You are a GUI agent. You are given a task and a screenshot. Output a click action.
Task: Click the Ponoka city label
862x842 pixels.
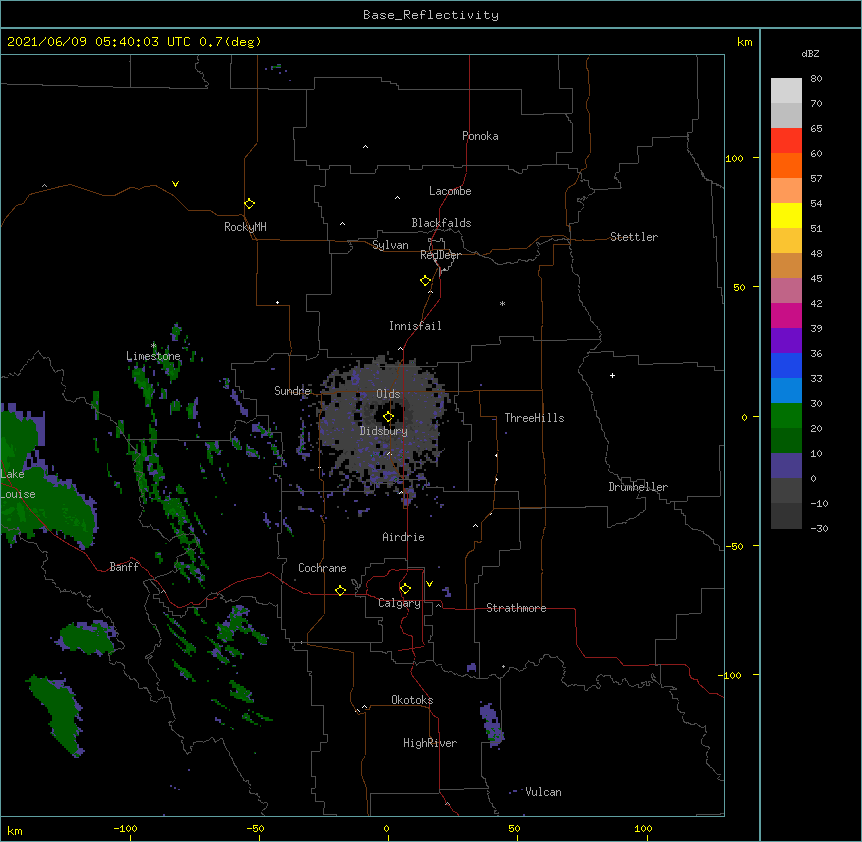(480, 136)
